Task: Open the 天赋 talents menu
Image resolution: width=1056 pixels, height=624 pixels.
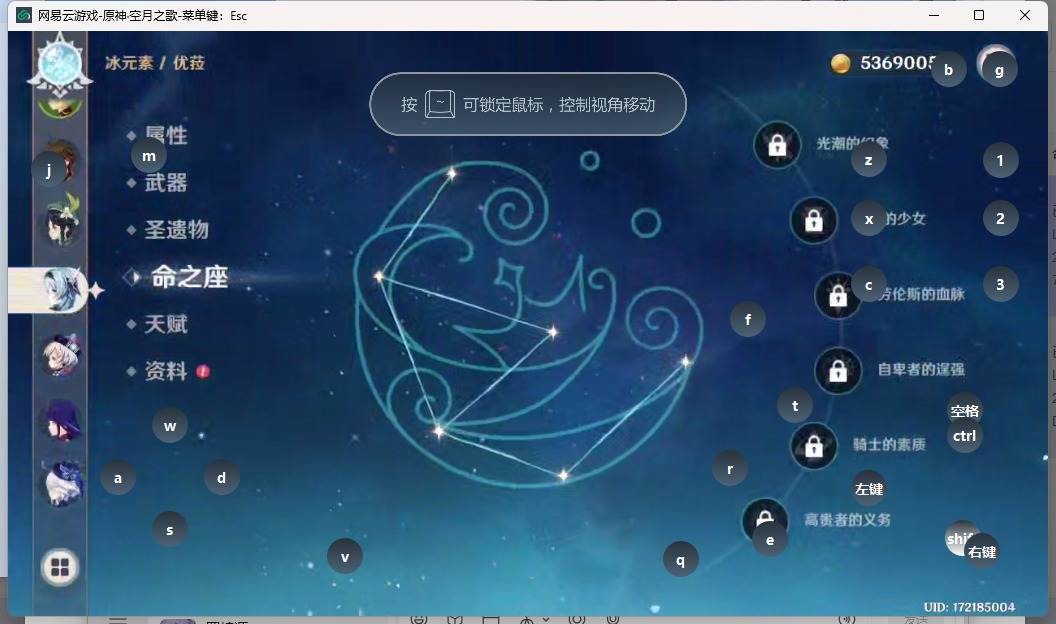Action: click(x=166, y=324)
